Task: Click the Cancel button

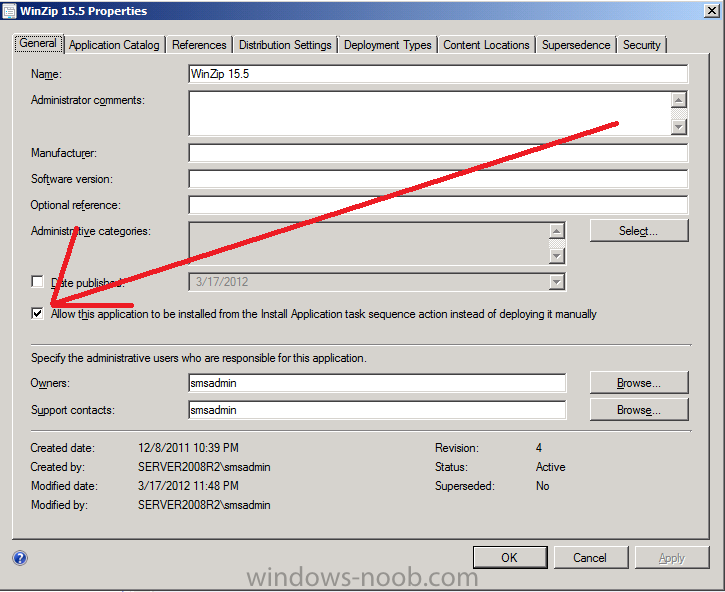Action: (x=590, y=557)
